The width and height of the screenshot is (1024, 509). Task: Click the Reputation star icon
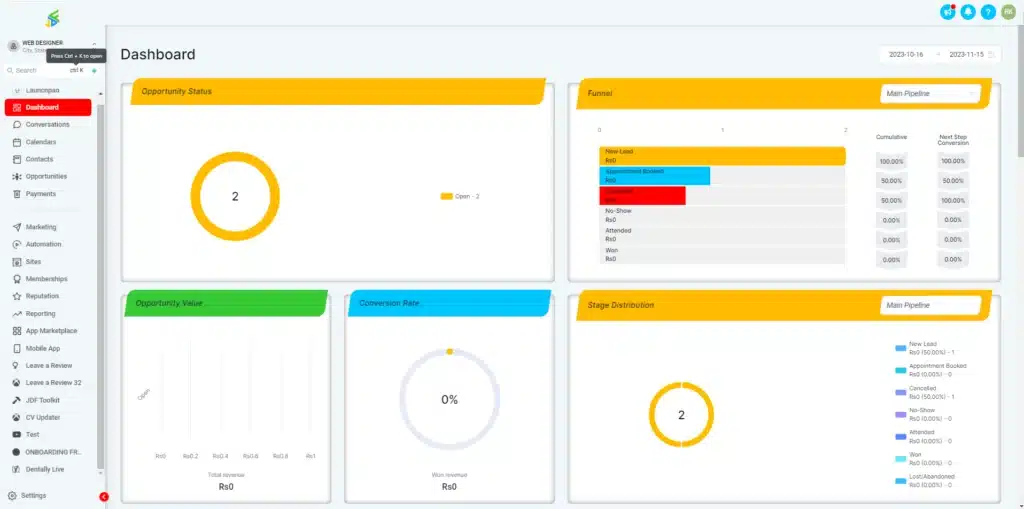(x=17, y=296)
